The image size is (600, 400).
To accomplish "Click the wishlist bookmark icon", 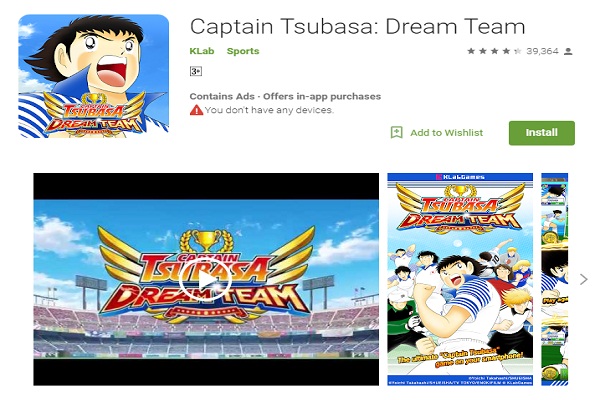I will [397, 132].
